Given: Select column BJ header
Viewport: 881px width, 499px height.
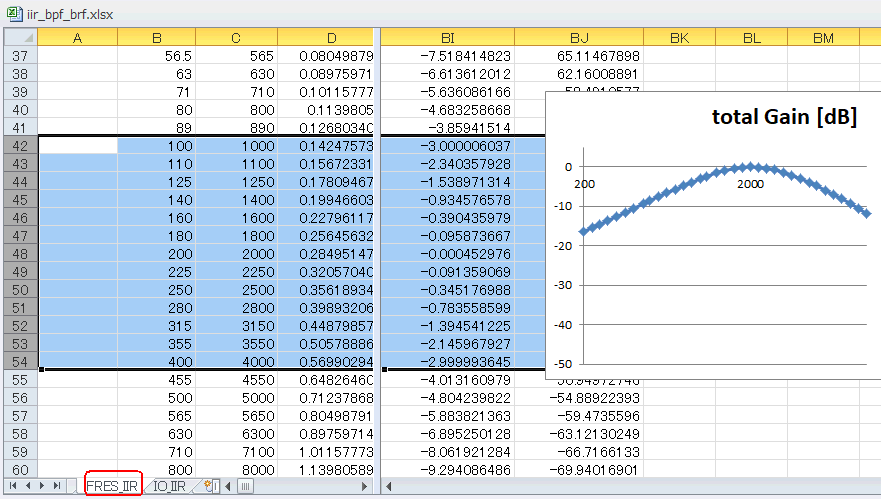Looking at the screenshot, I should 579,38.
